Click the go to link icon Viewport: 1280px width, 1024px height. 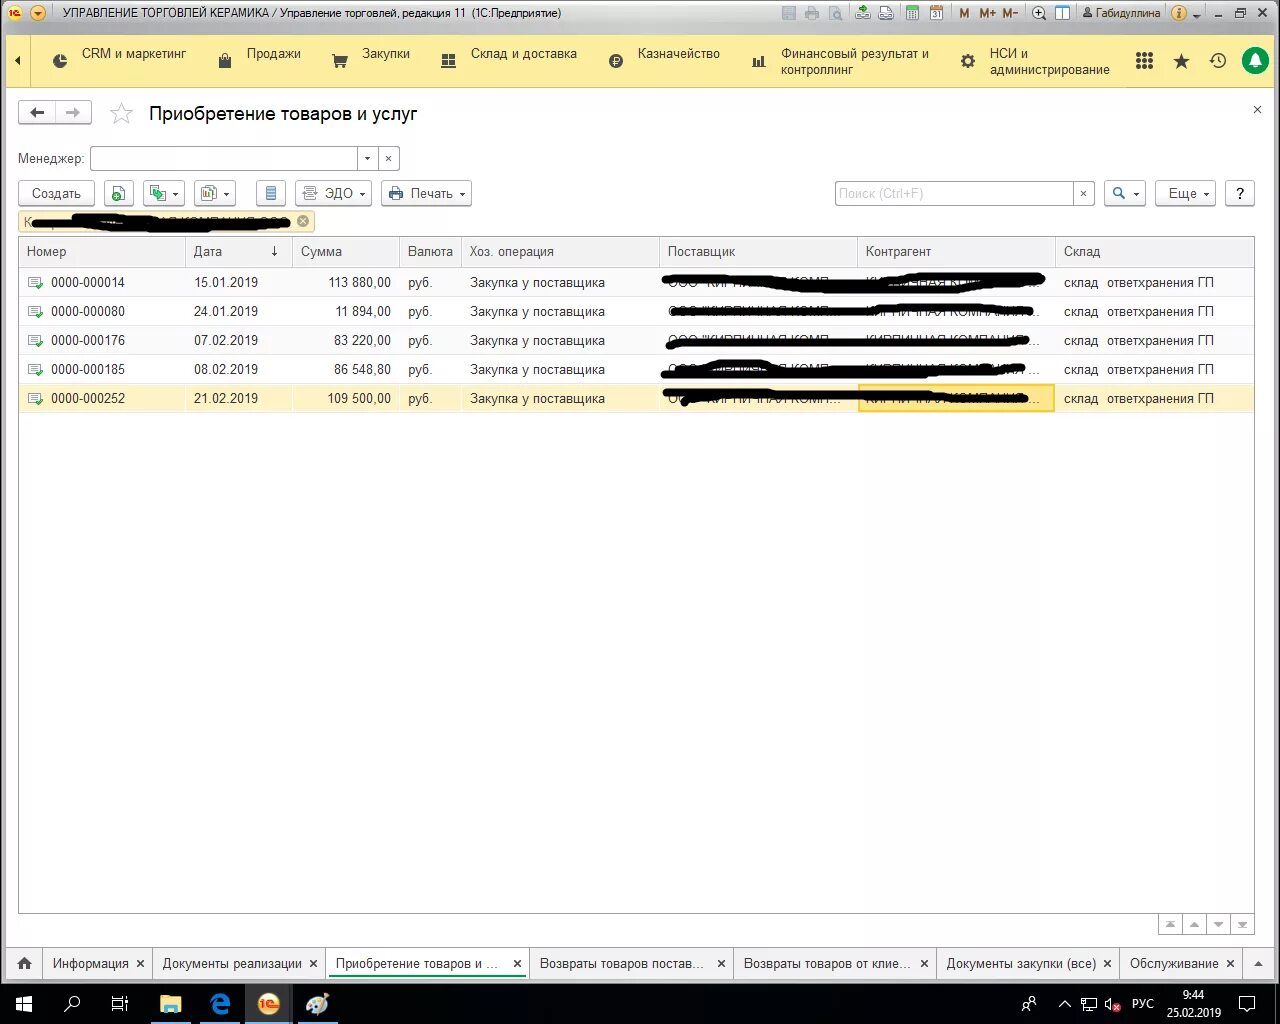[x=886, y=13]
